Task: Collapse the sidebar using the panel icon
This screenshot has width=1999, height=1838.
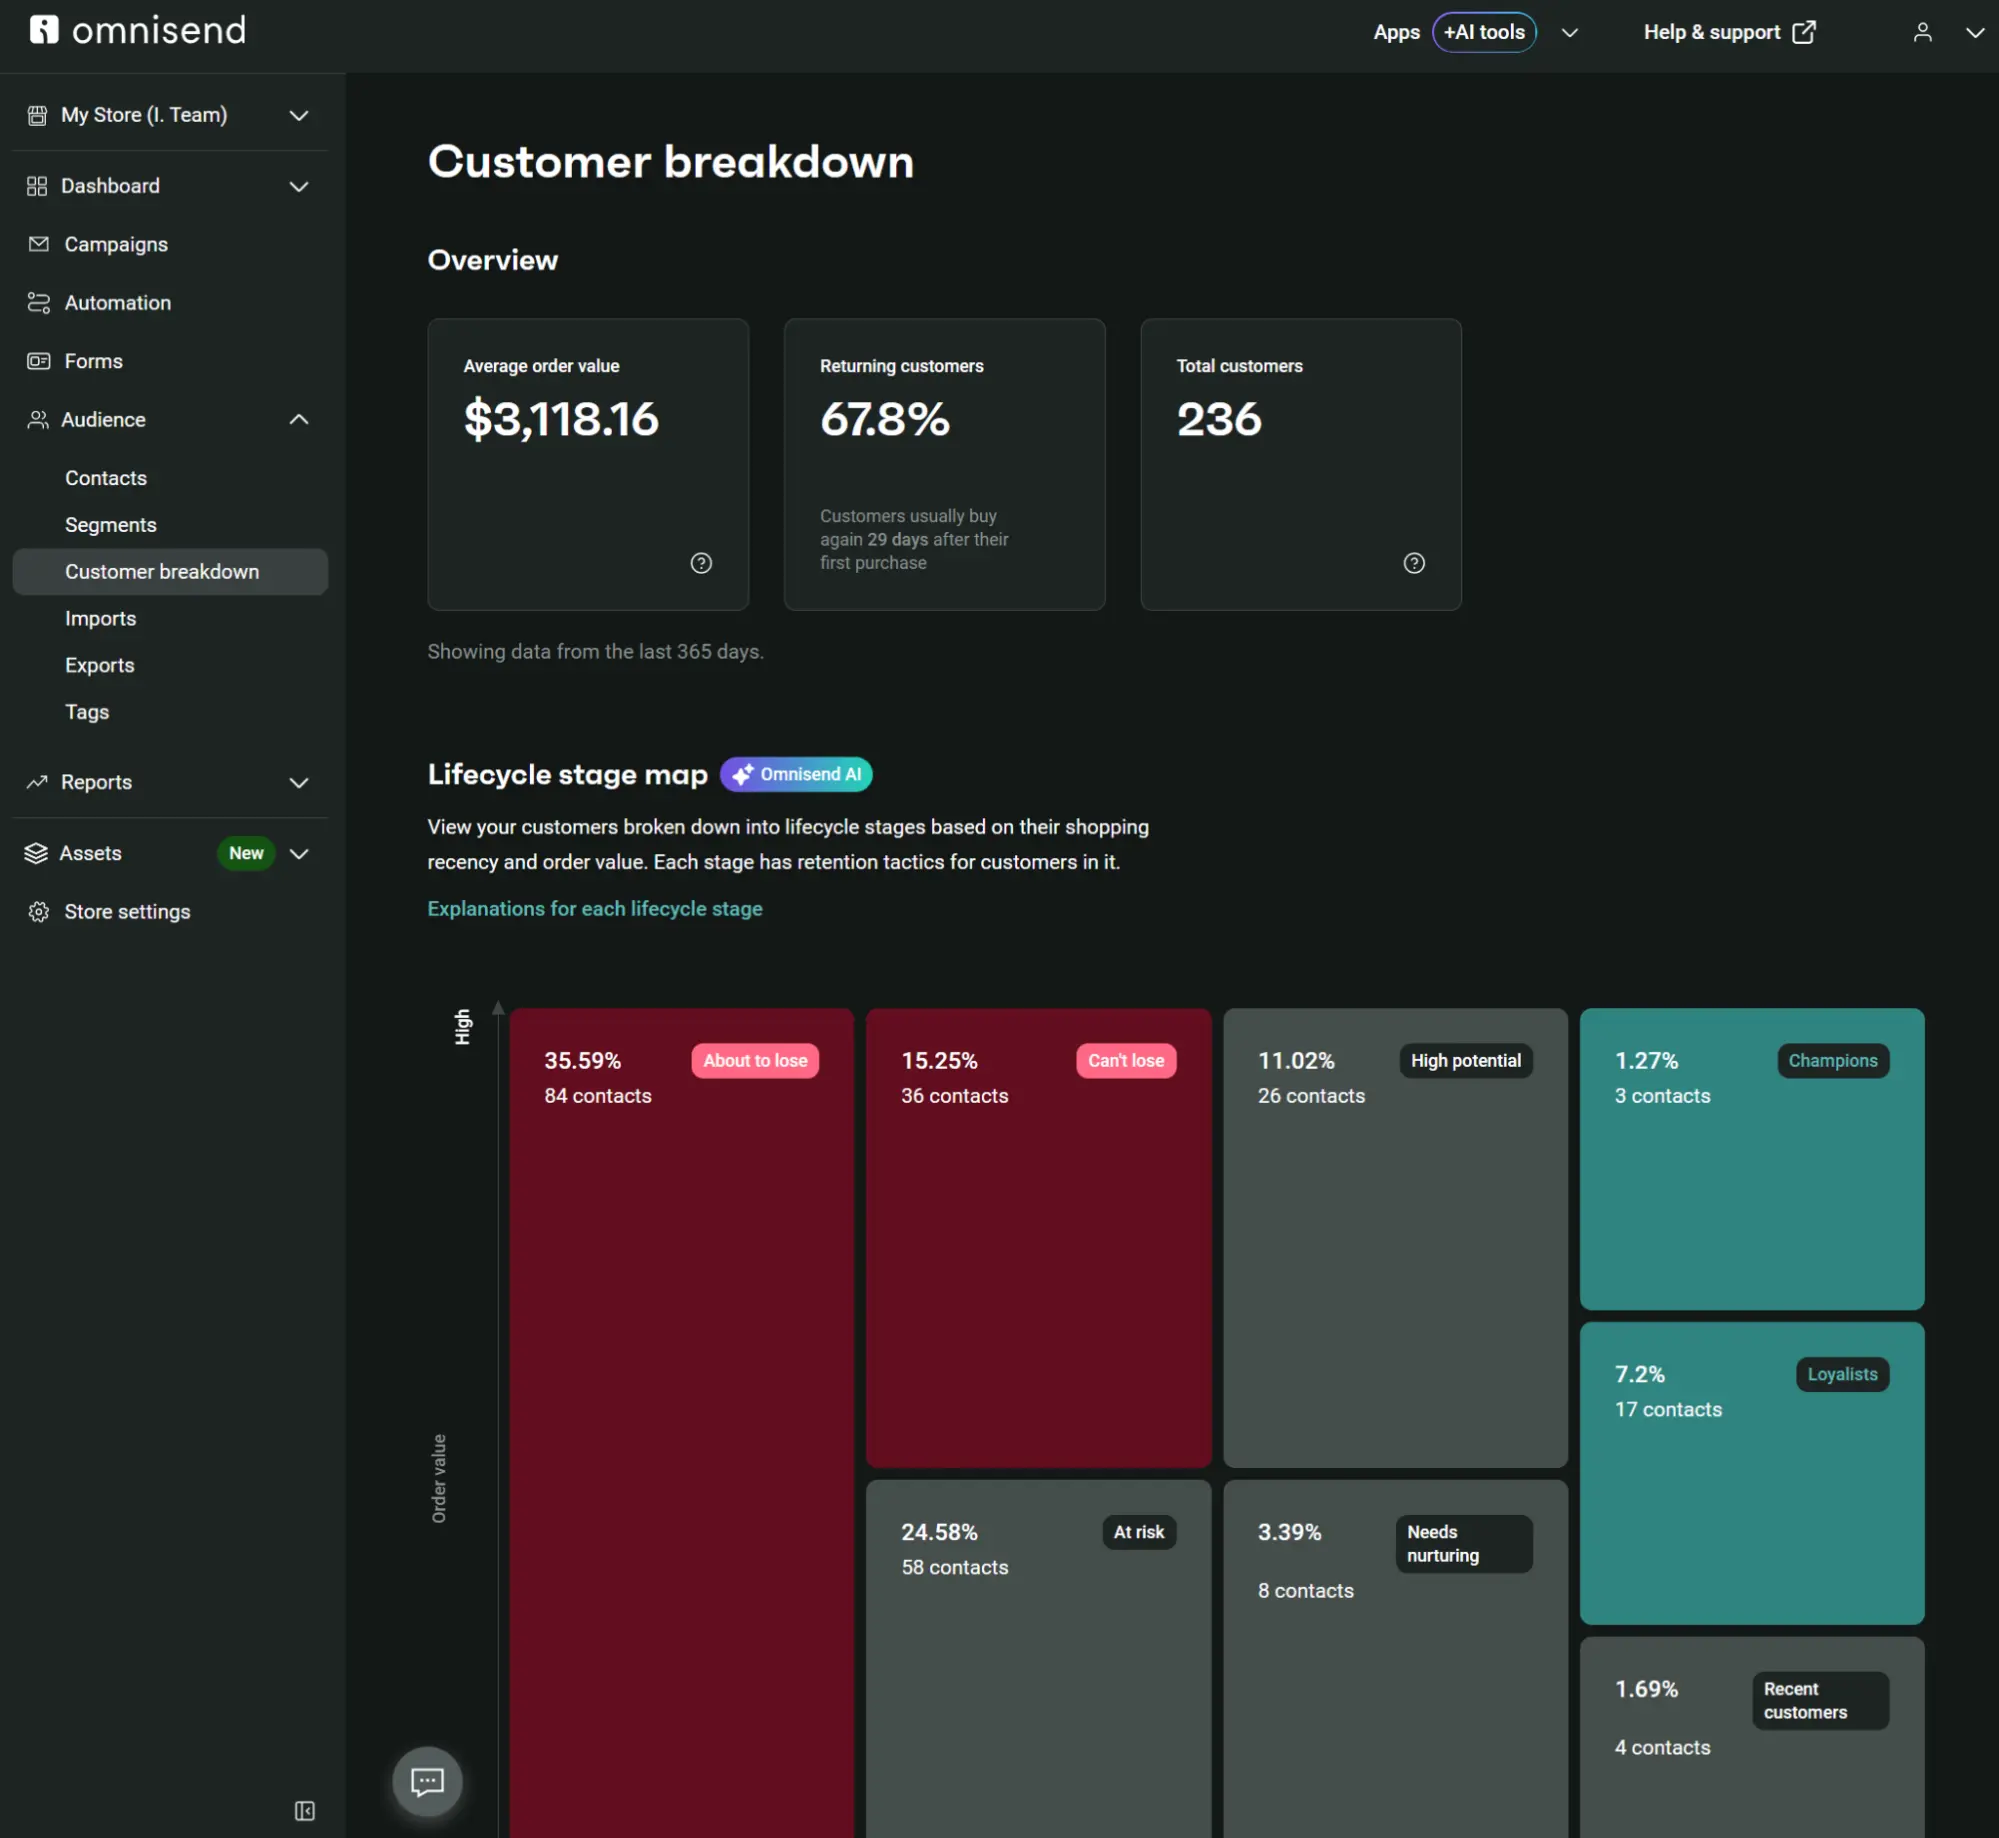Action: (305, 1811)
